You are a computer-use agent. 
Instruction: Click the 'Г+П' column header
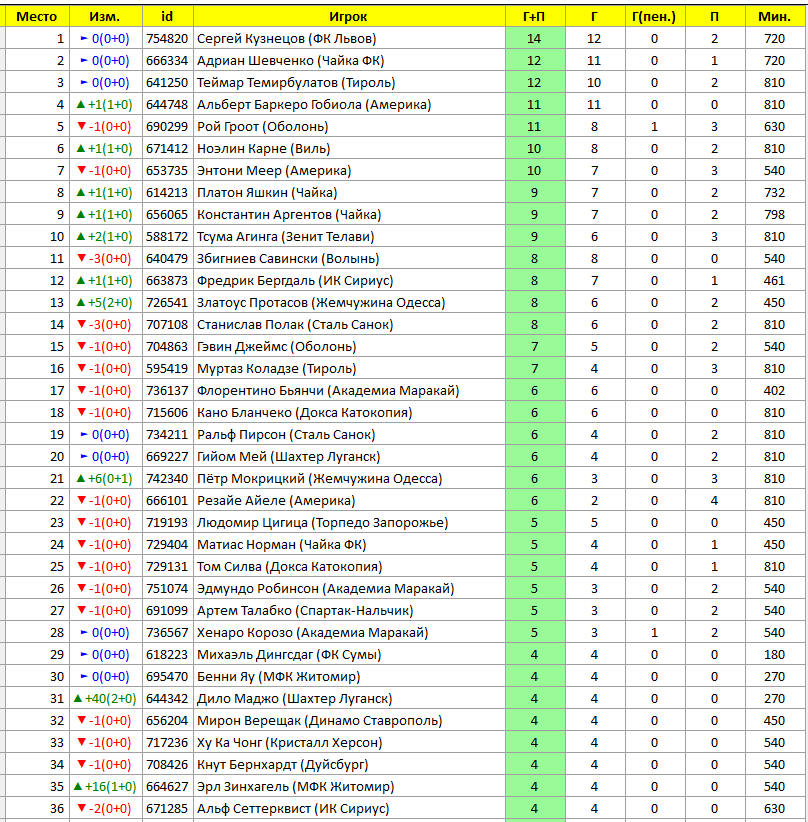click(534, 16)
